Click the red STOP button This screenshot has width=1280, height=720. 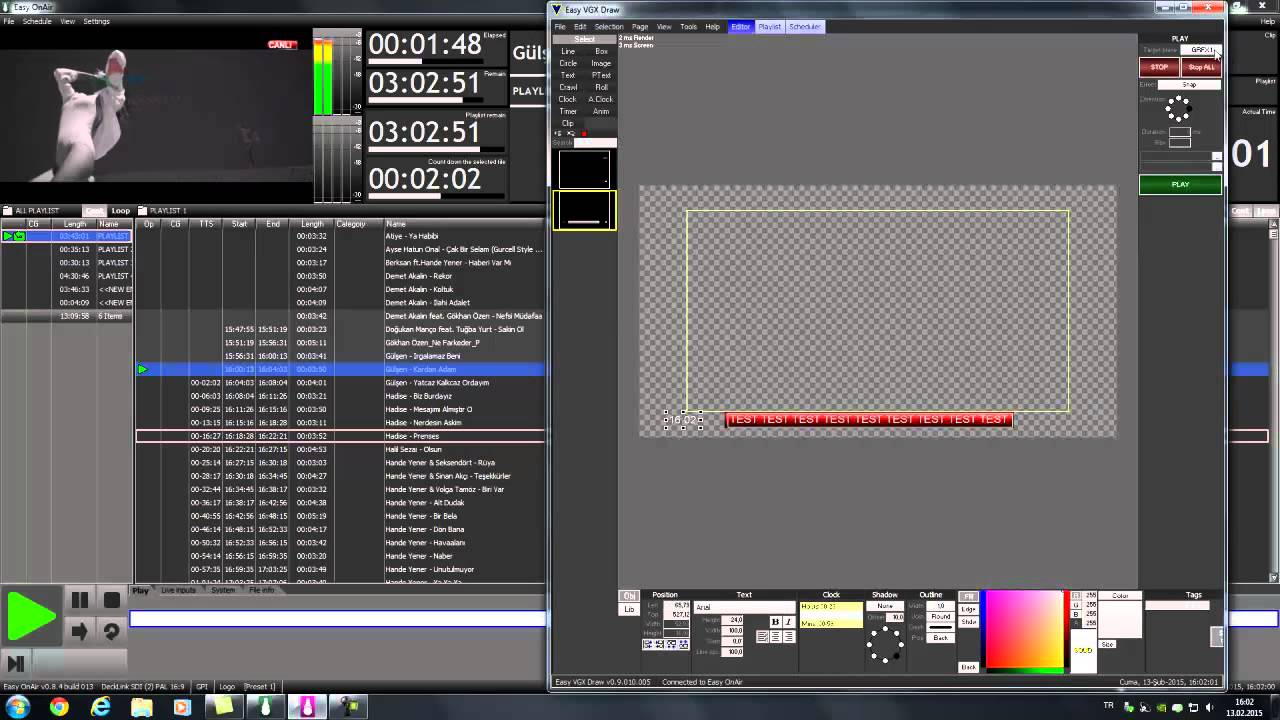click(x=1159, y=67)
